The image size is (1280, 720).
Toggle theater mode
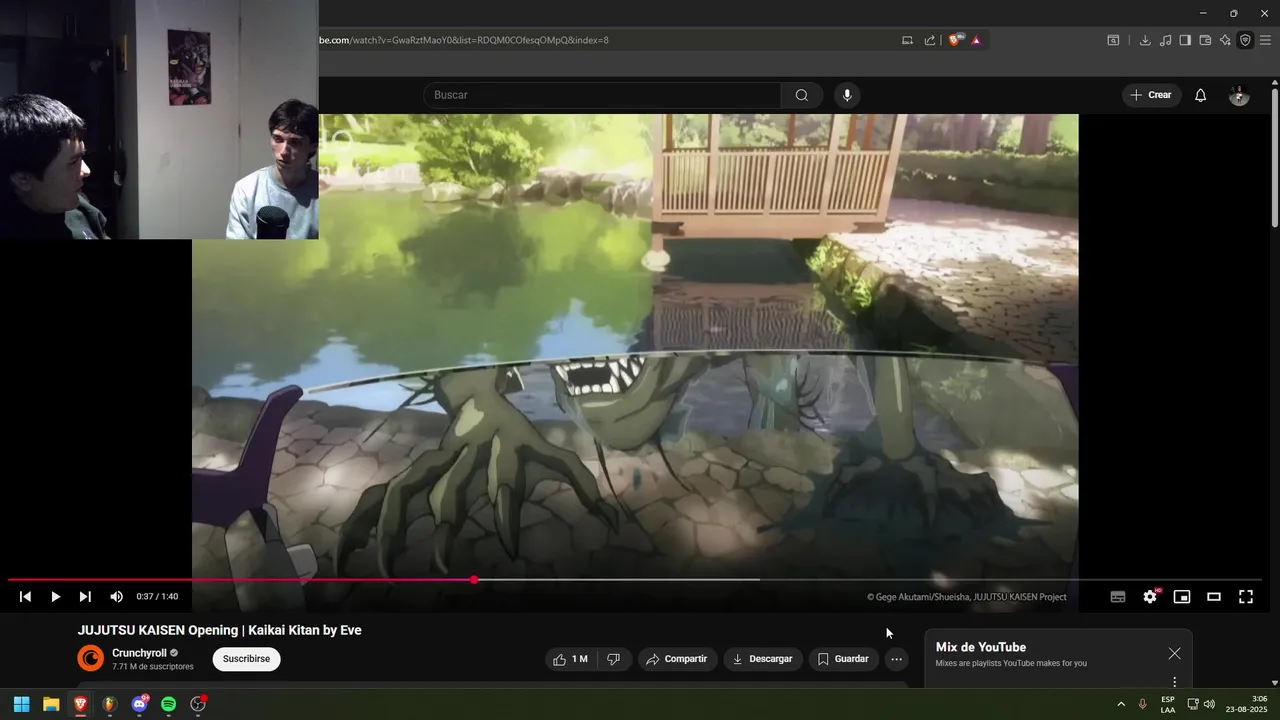click(1214, 597)
